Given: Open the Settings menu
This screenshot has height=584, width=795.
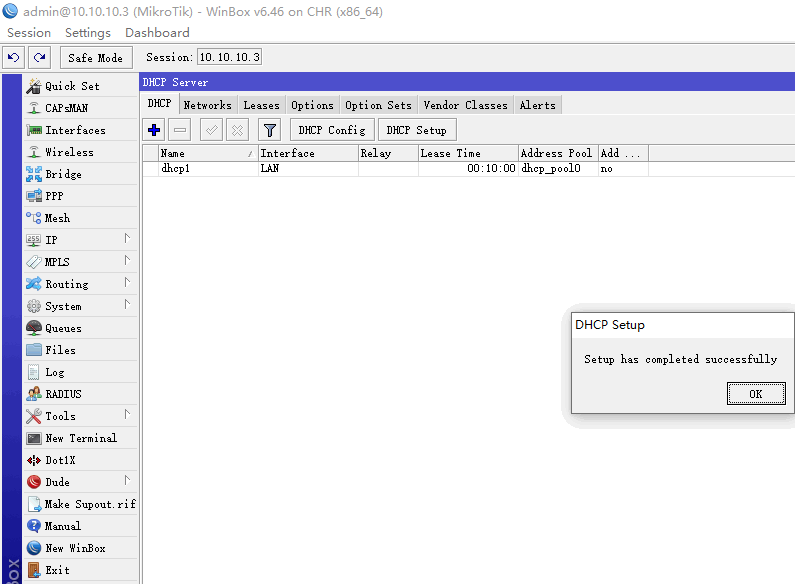Looking at the screenshot, I should (x=88, y=32).
